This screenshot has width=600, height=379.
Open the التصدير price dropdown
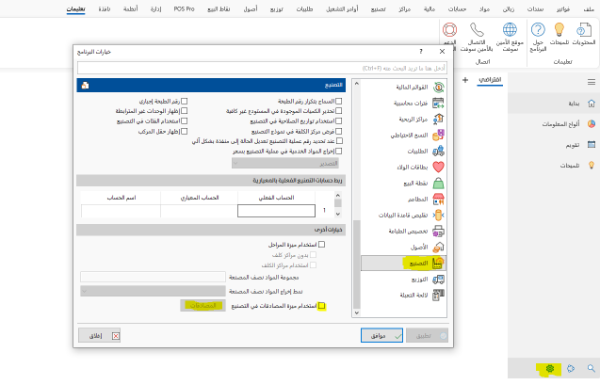coord(285,163)
